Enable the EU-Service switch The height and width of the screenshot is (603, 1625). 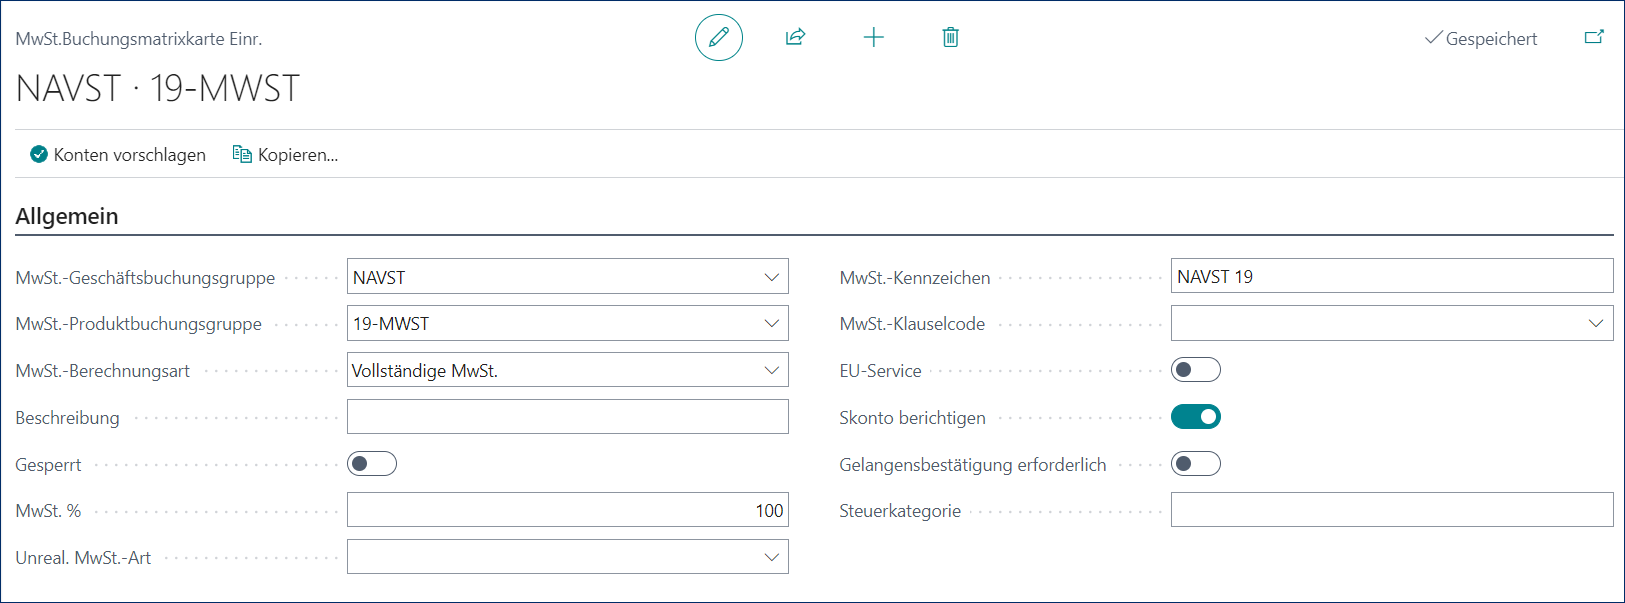pos(1196,370)
